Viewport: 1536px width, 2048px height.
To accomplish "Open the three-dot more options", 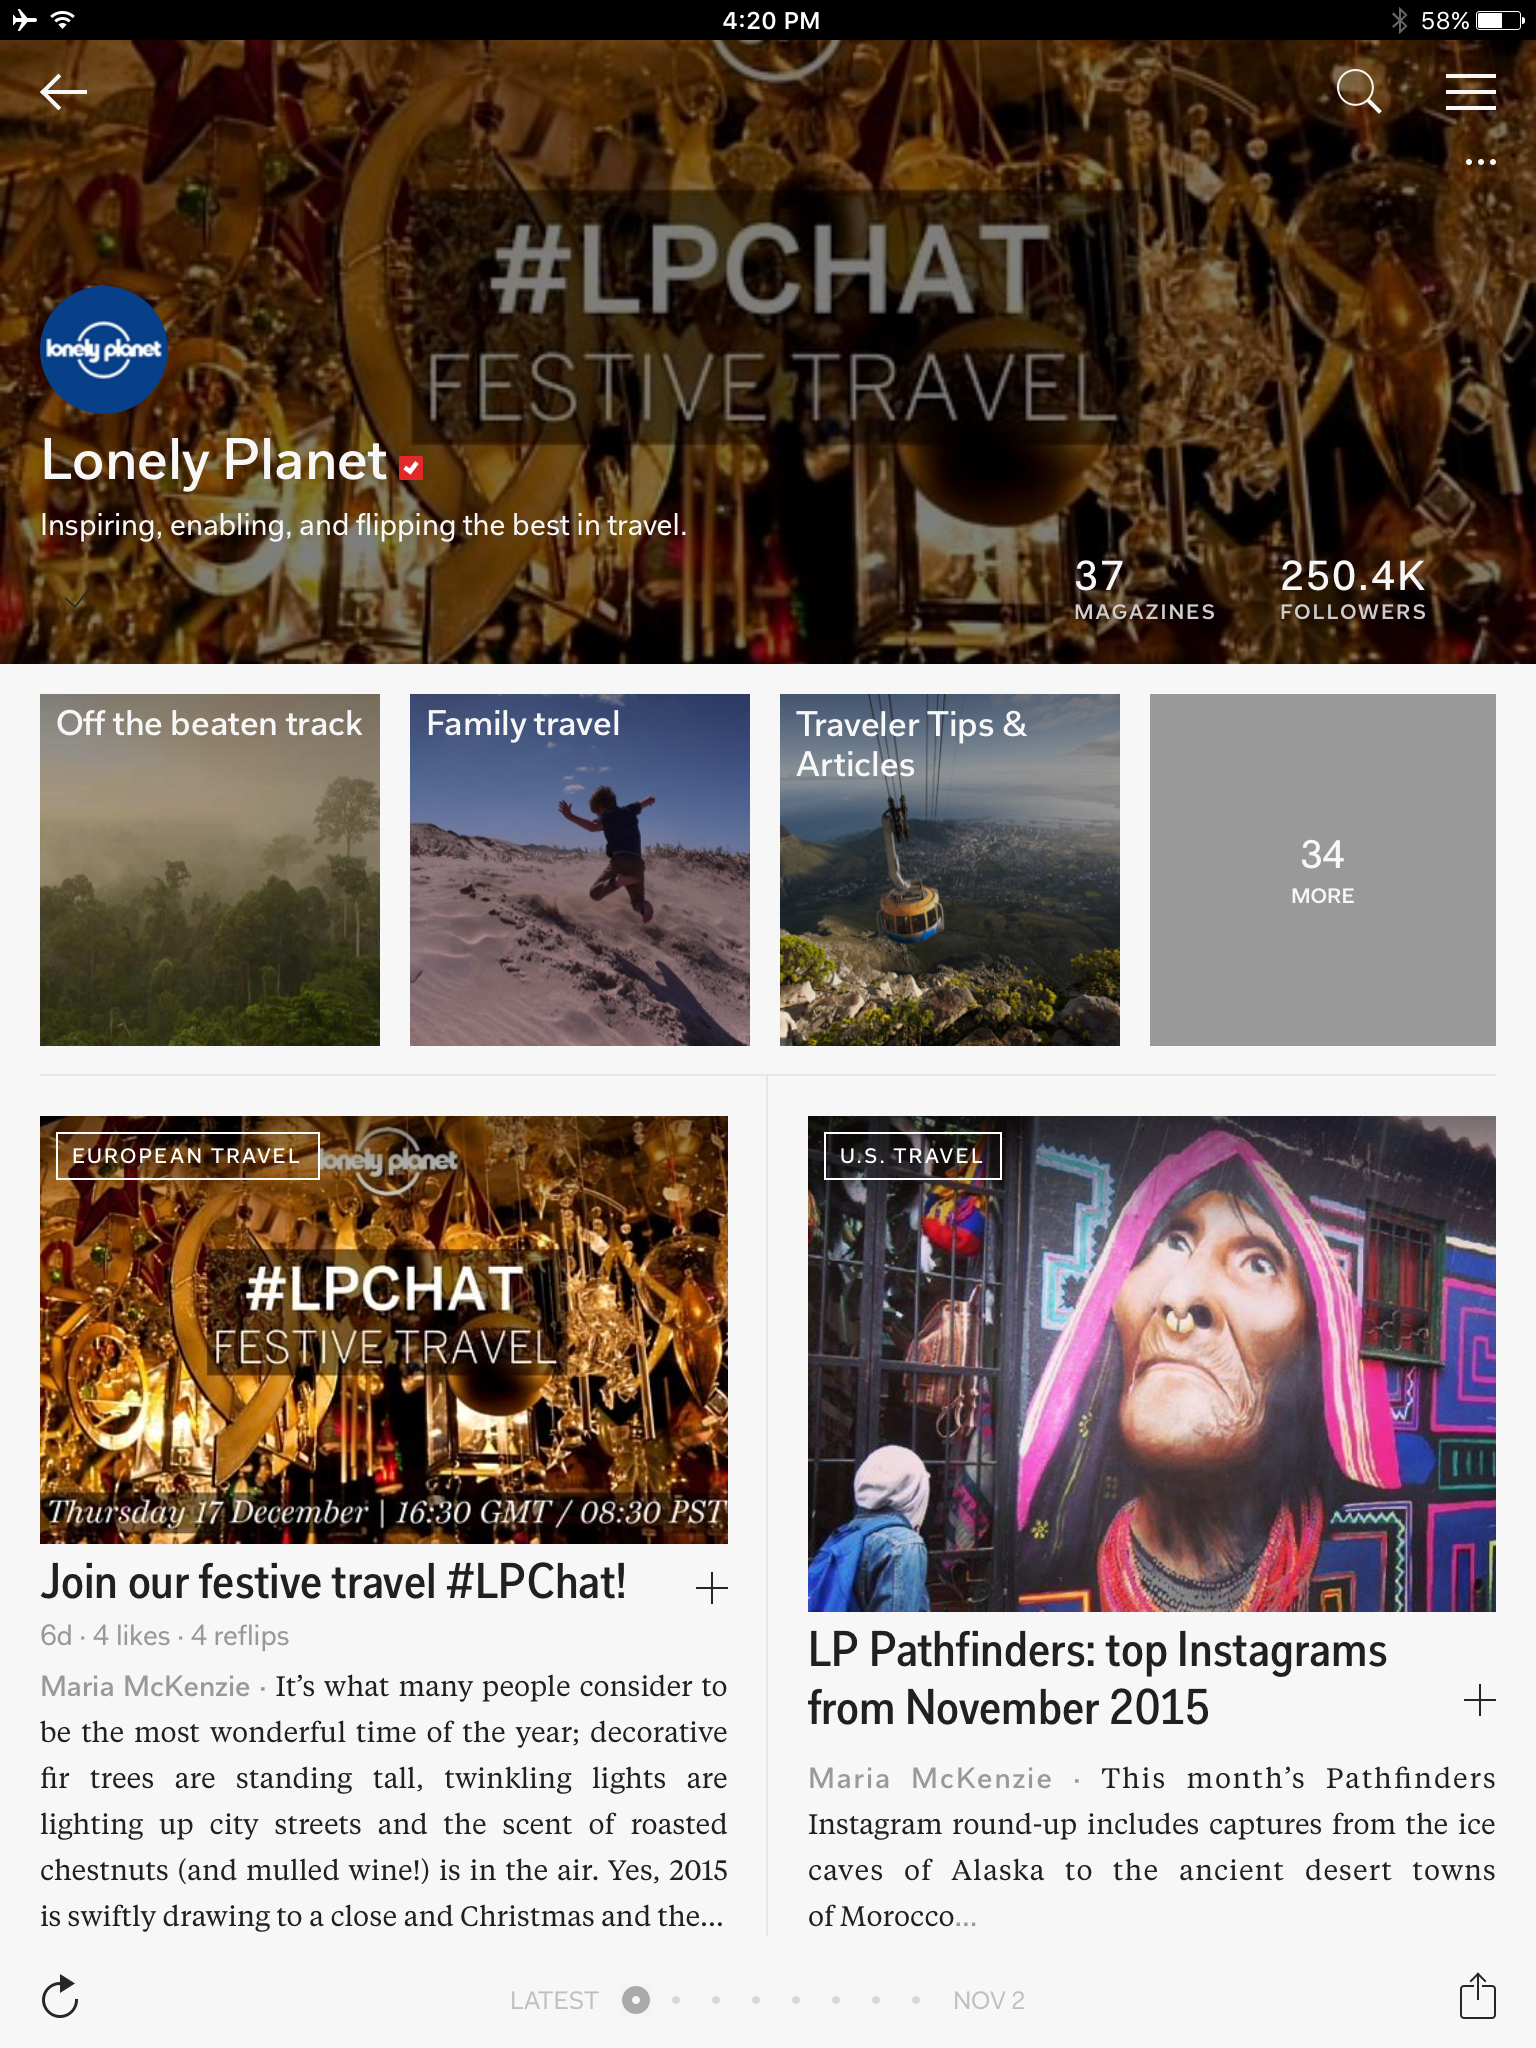I will point(1480,162).
